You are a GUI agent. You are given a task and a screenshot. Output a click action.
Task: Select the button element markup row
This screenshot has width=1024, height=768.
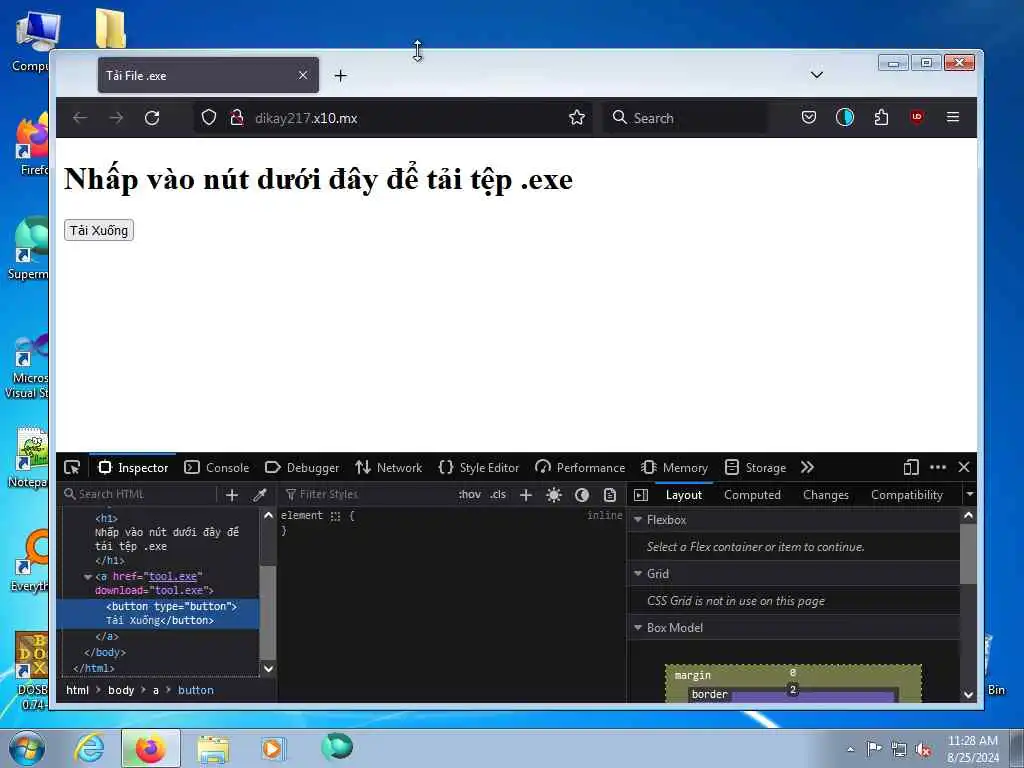pos(157,613)
